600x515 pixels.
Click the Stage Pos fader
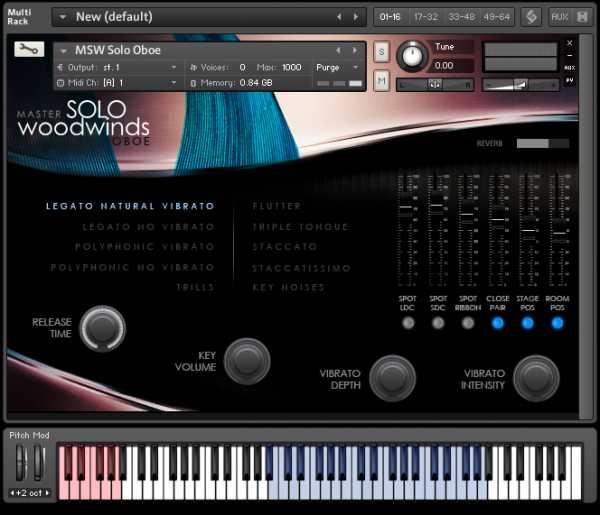pyautogui.click(x=528, y=231)
